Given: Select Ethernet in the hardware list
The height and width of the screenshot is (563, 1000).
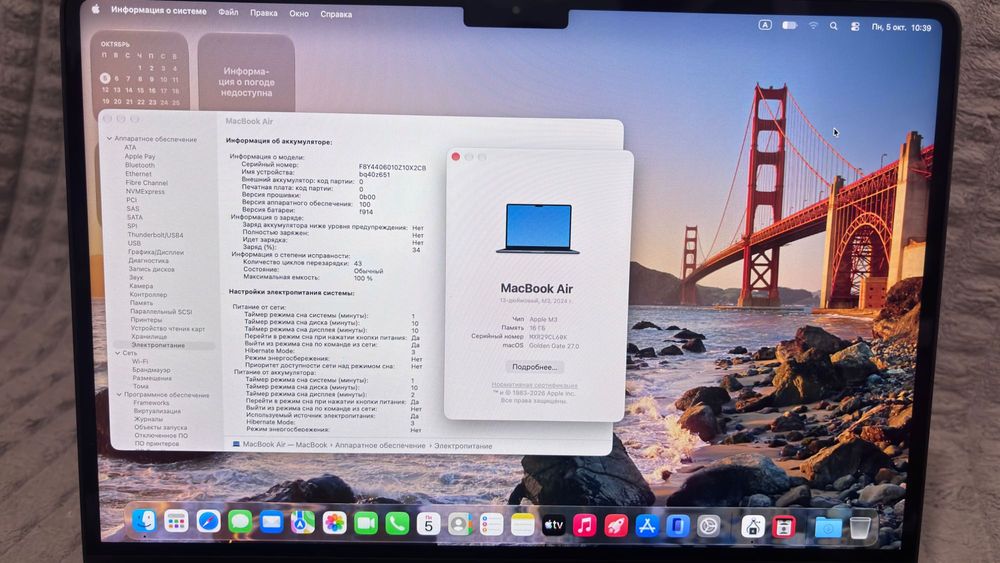Looking at the screenshot, I should coord(138,173).
